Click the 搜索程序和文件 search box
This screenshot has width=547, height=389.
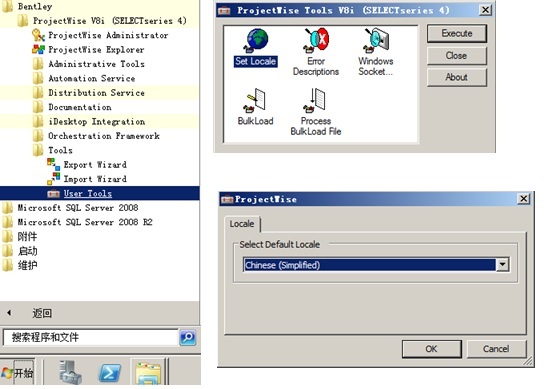pyautogui.click(x=90, y=337)
